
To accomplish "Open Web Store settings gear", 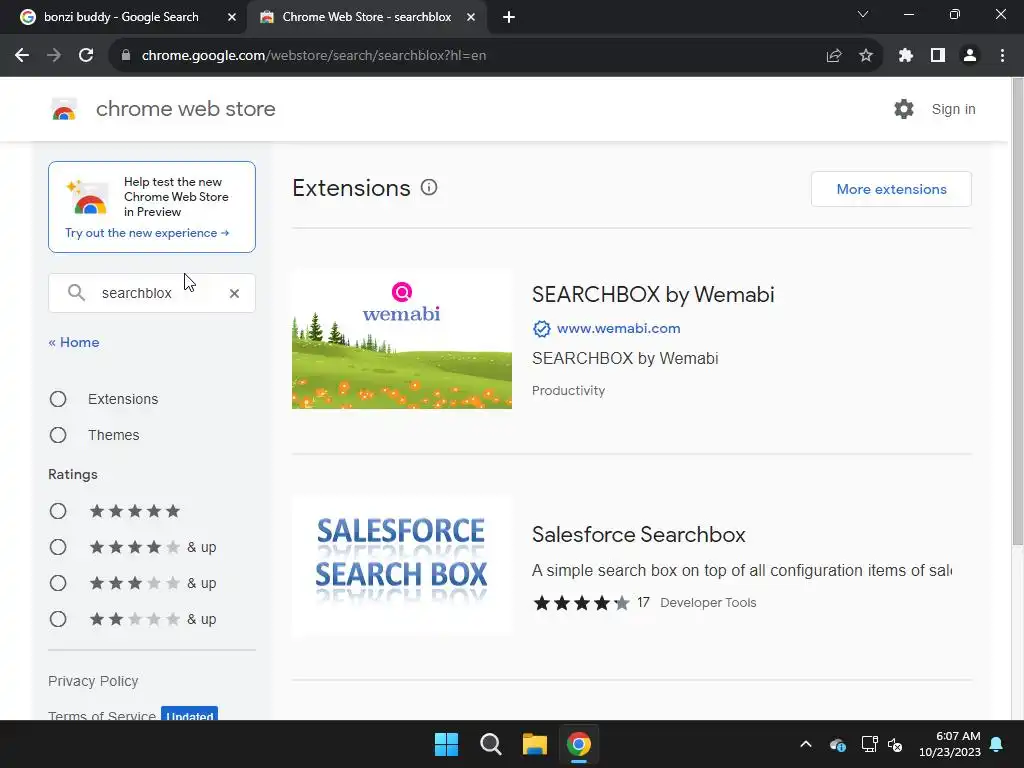I will 904,109.
